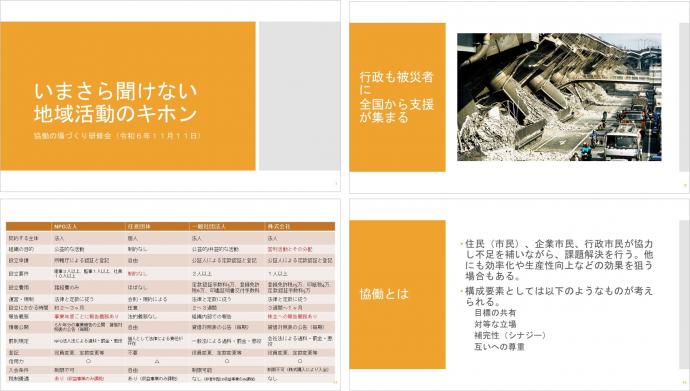
Task: Open the slide with the organization comparison table
Action: pyautogui.click(x=170, y=294)
